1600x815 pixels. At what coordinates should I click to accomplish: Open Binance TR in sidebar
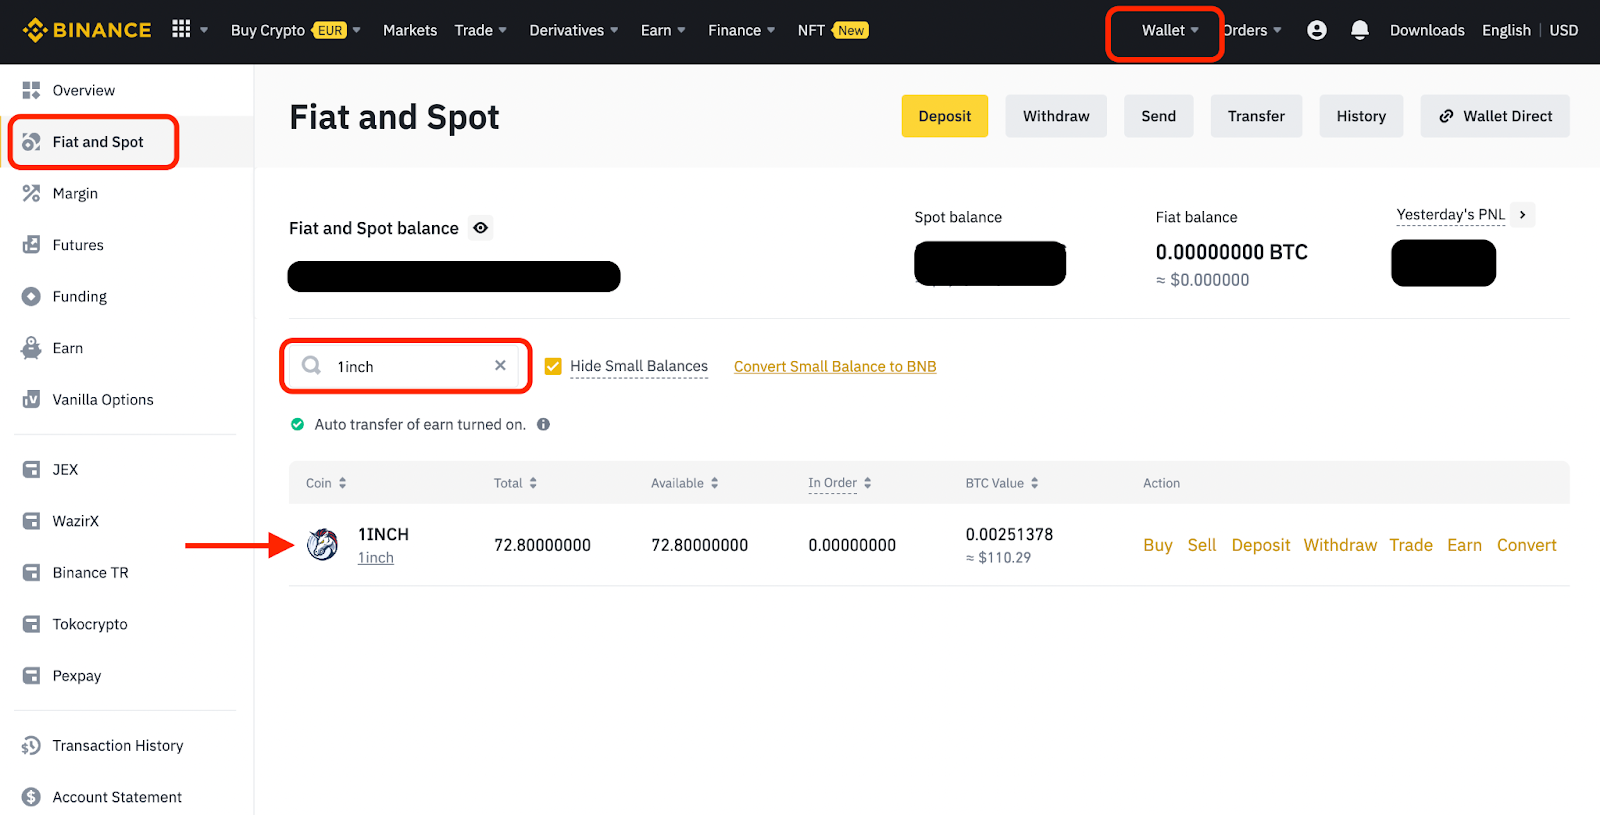point(90,572)
